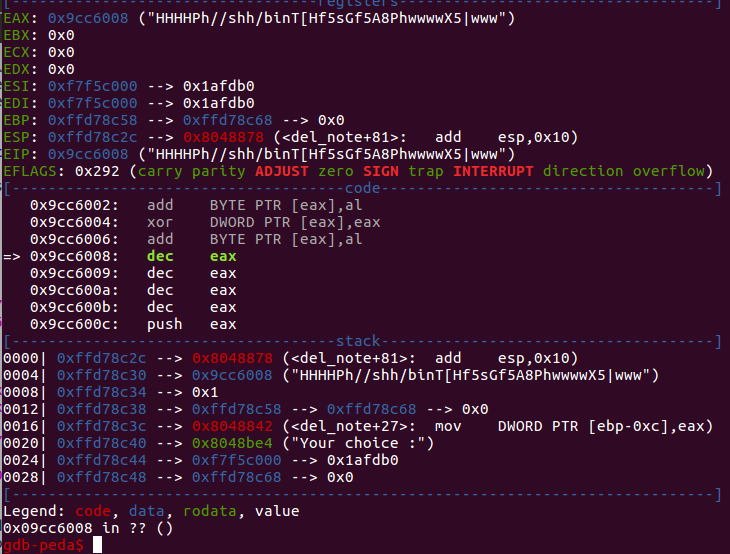Click the red SIGN flag

(381, 171)
